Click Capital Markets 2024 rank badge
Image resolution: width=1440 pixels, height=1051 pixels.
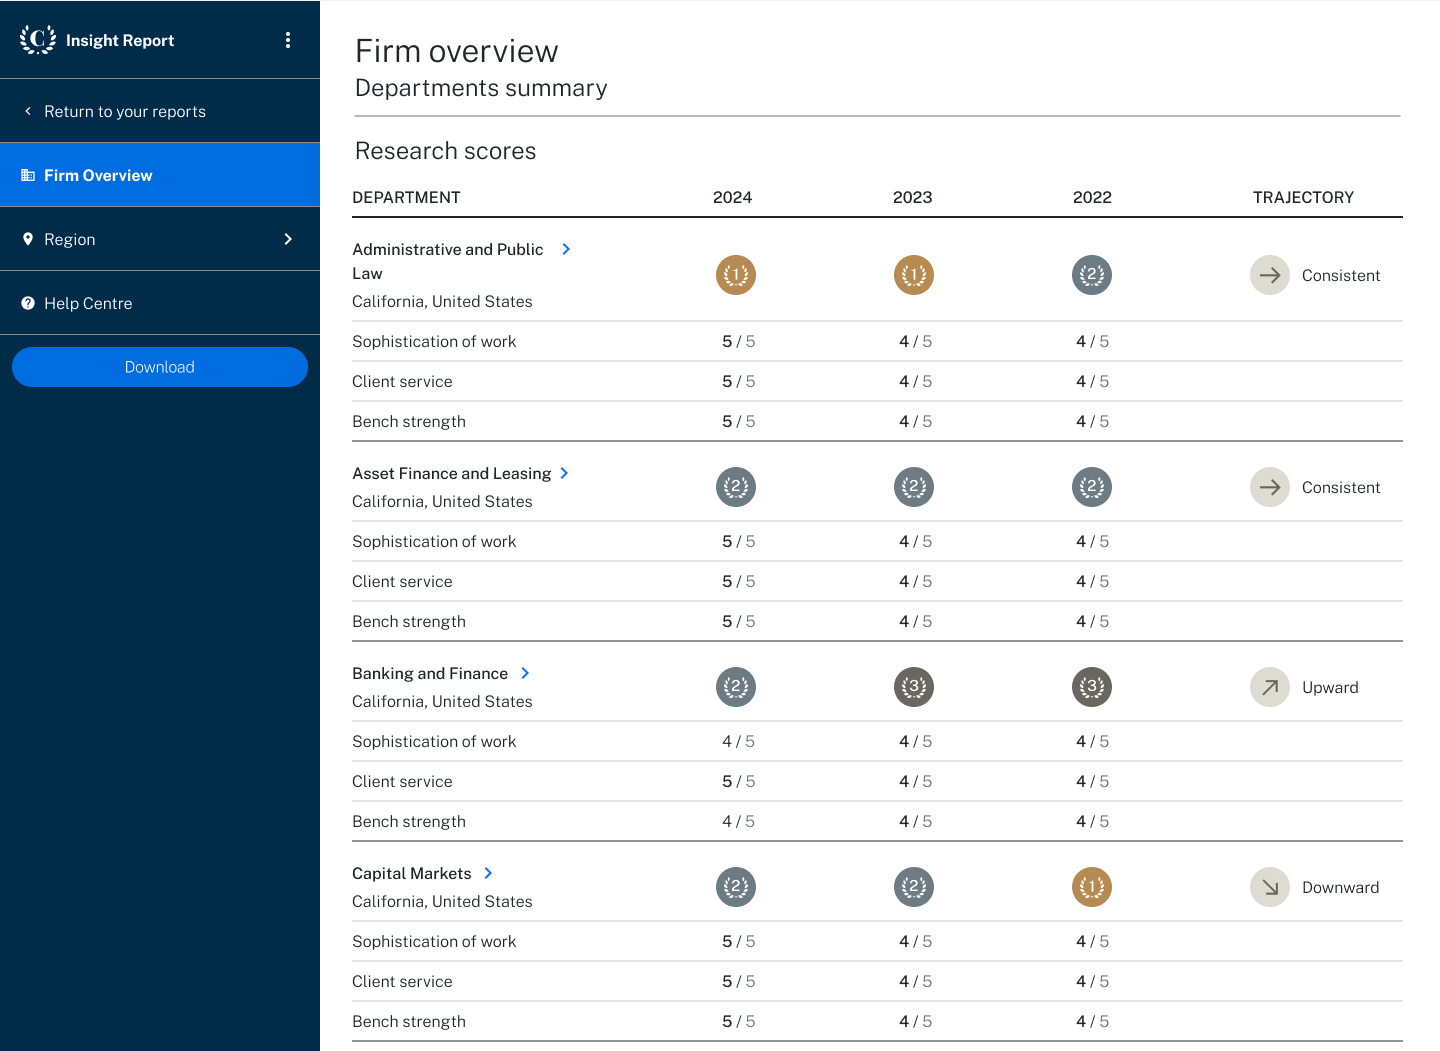[x=735, y=887]
